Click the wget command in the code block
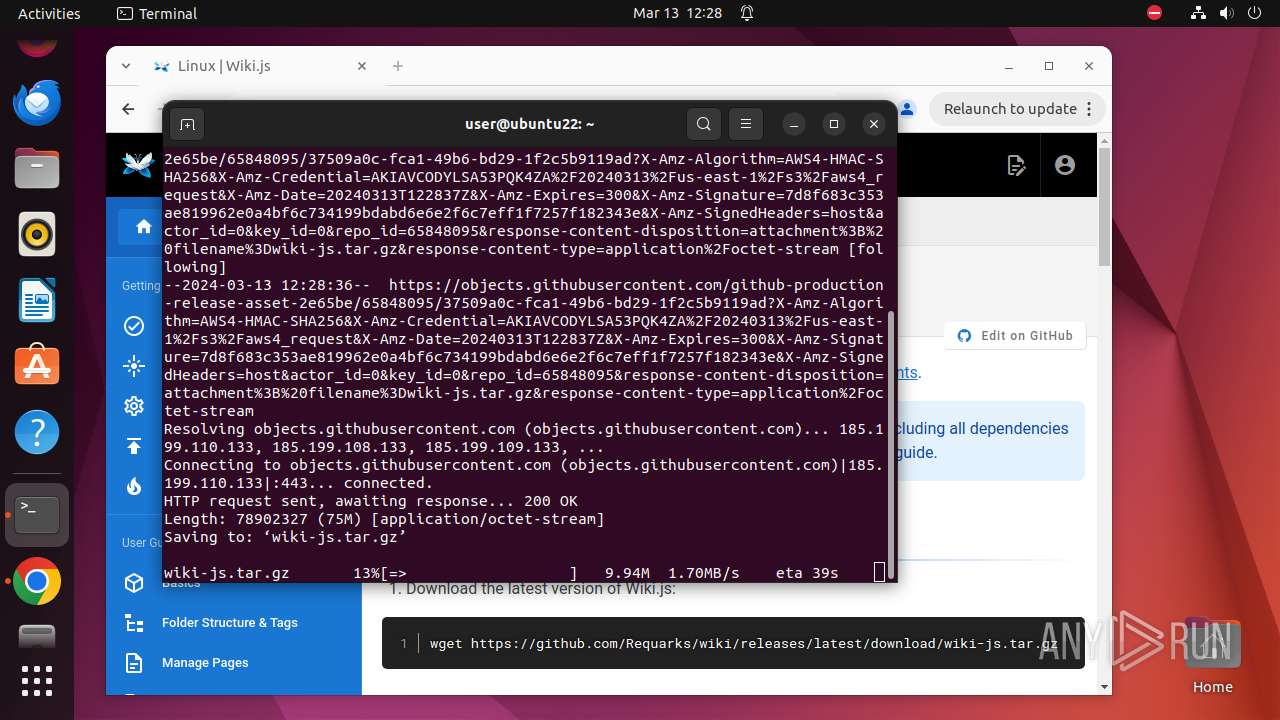The image size is (1280, 720). 744,643
